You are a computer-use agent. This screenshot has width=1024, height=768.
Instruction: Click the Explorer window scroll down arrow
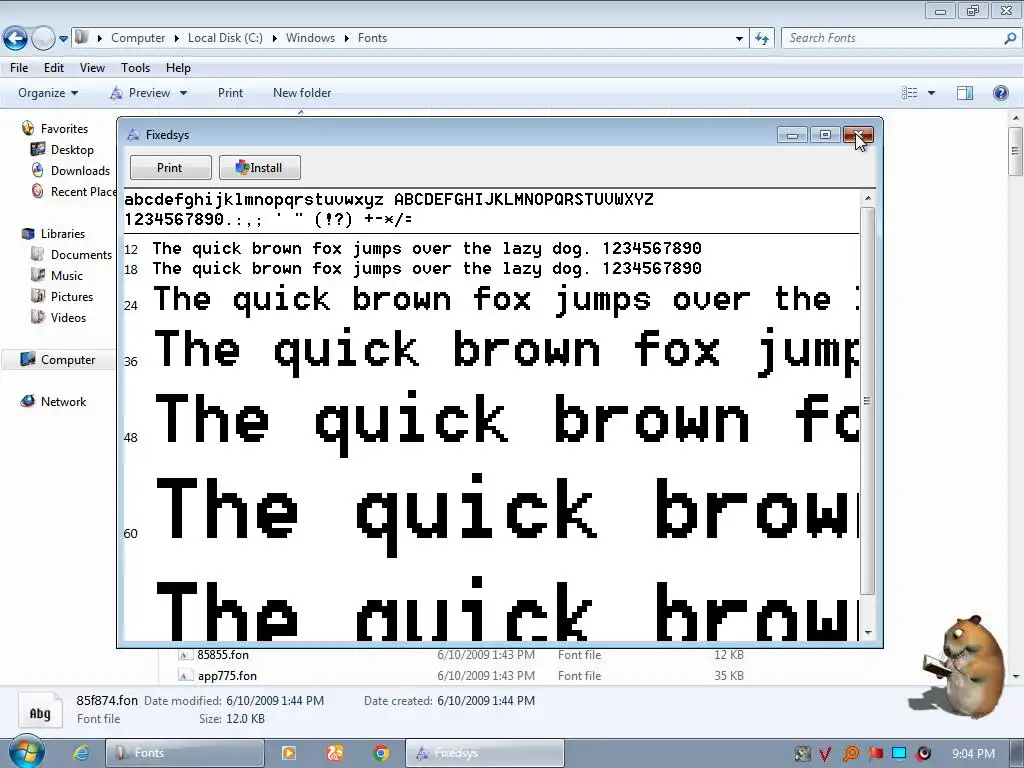[x=1015, y=677]
